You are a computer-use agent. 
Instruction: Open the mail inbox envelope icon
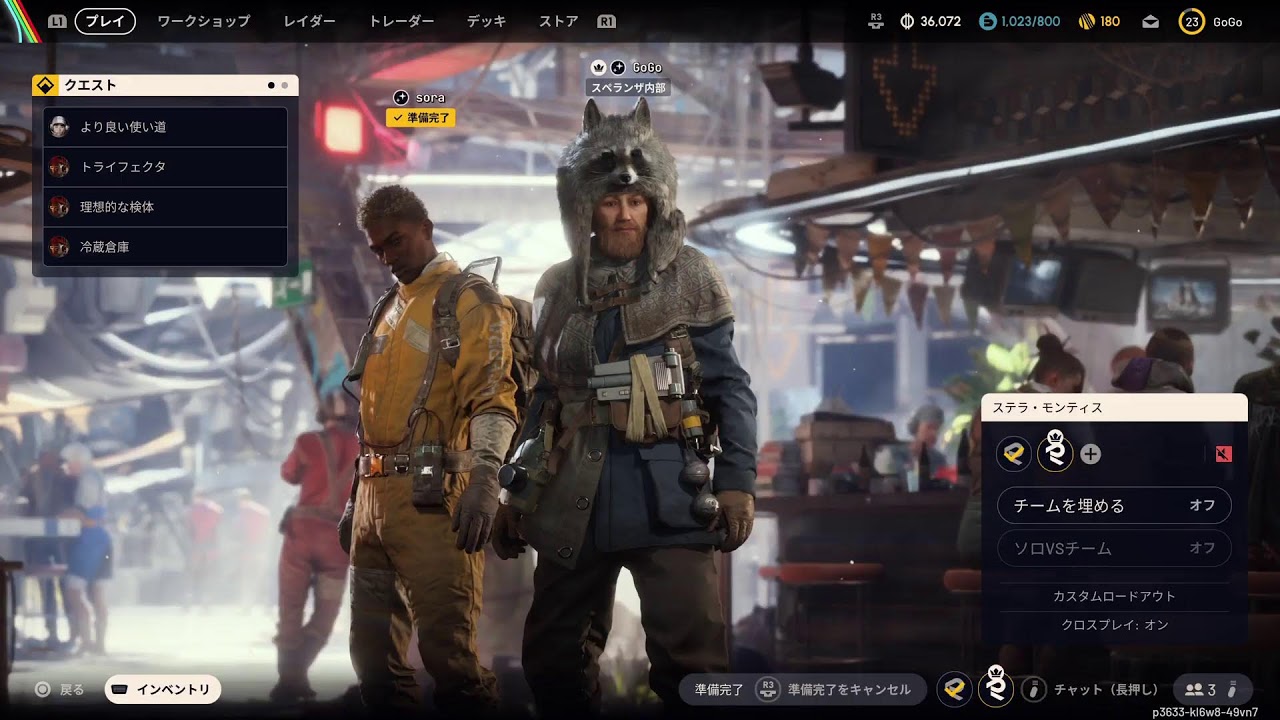pyautogui.click(x=1151, y=21)
